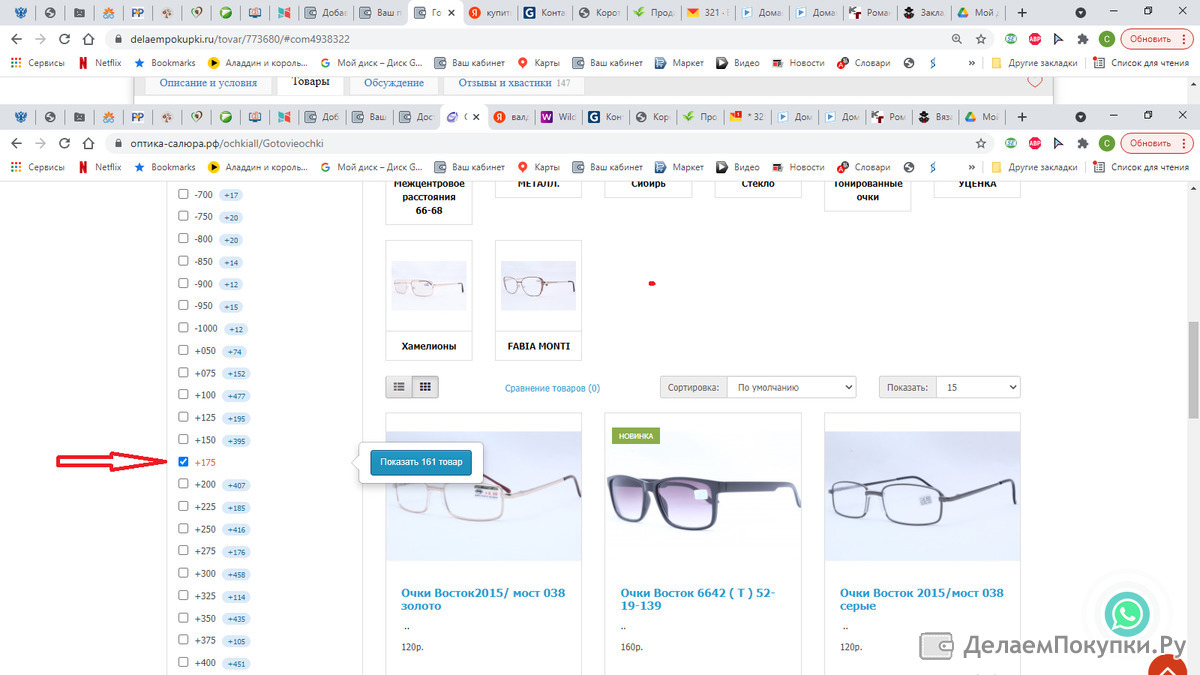Open a new tab in the delaempokupki window

tap(1021, 13)
